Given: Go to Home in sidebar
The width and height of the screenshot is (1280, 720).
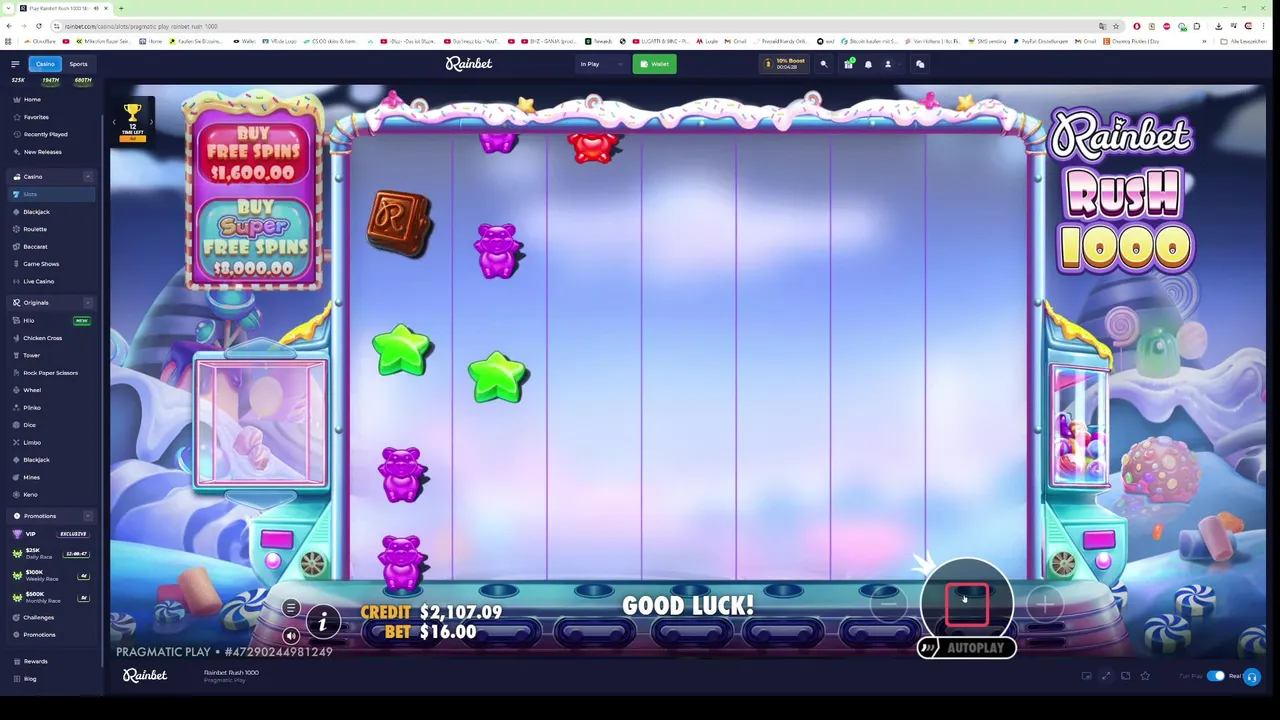Looking at the screenshot, I should [x=32, y=100].
